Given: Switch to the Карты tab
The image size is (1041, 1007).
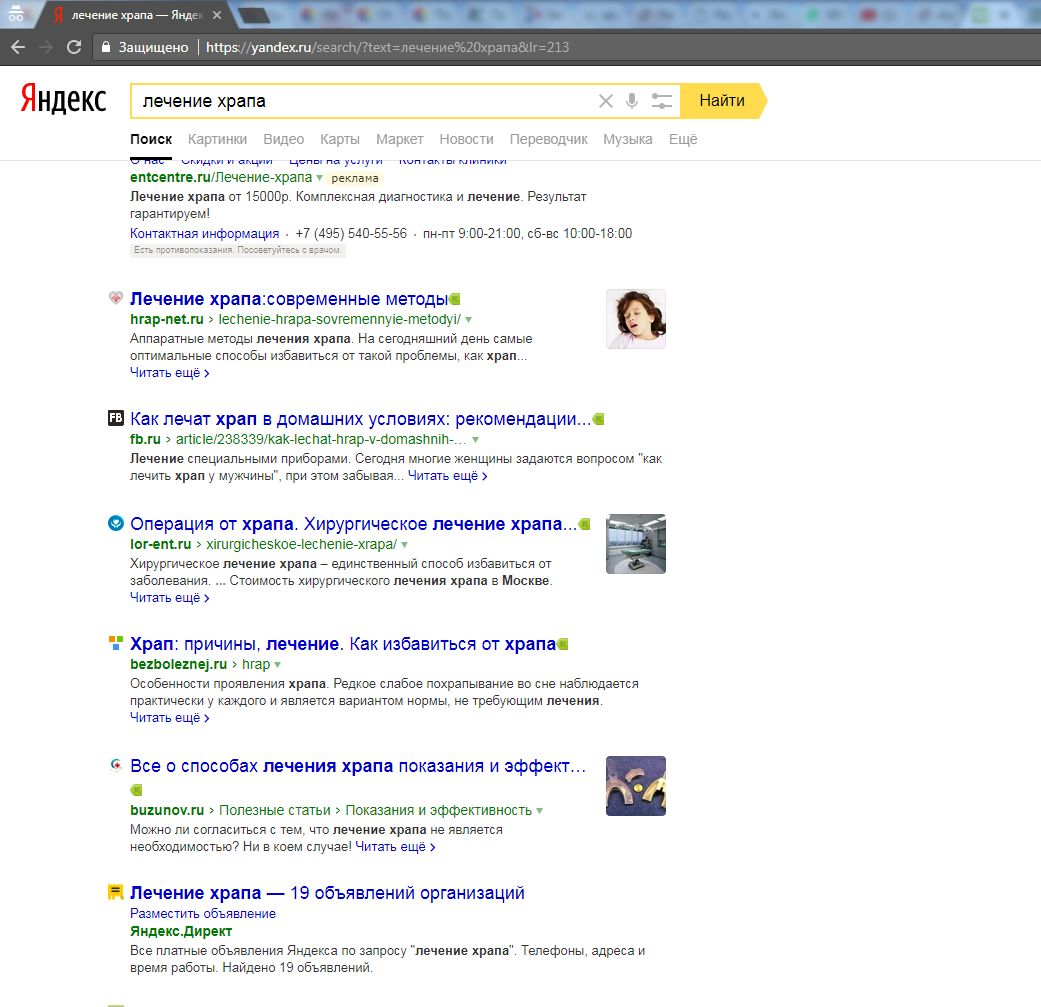Looking at the screenshot, I should 340,139.
